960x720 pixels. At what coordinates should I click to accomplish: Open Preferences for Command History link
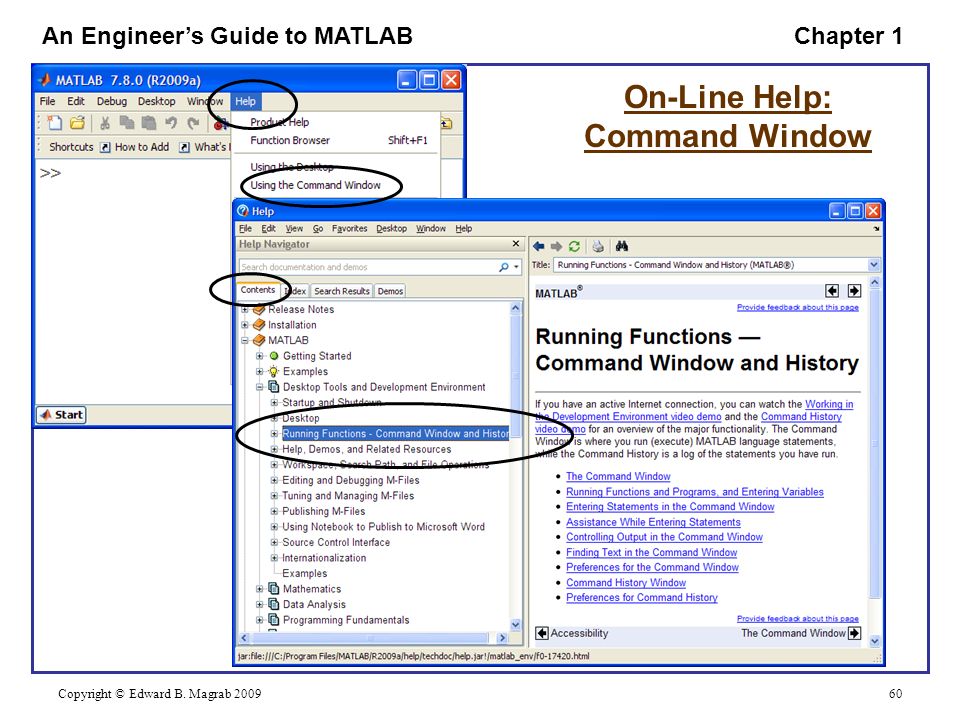pos(642,598)
